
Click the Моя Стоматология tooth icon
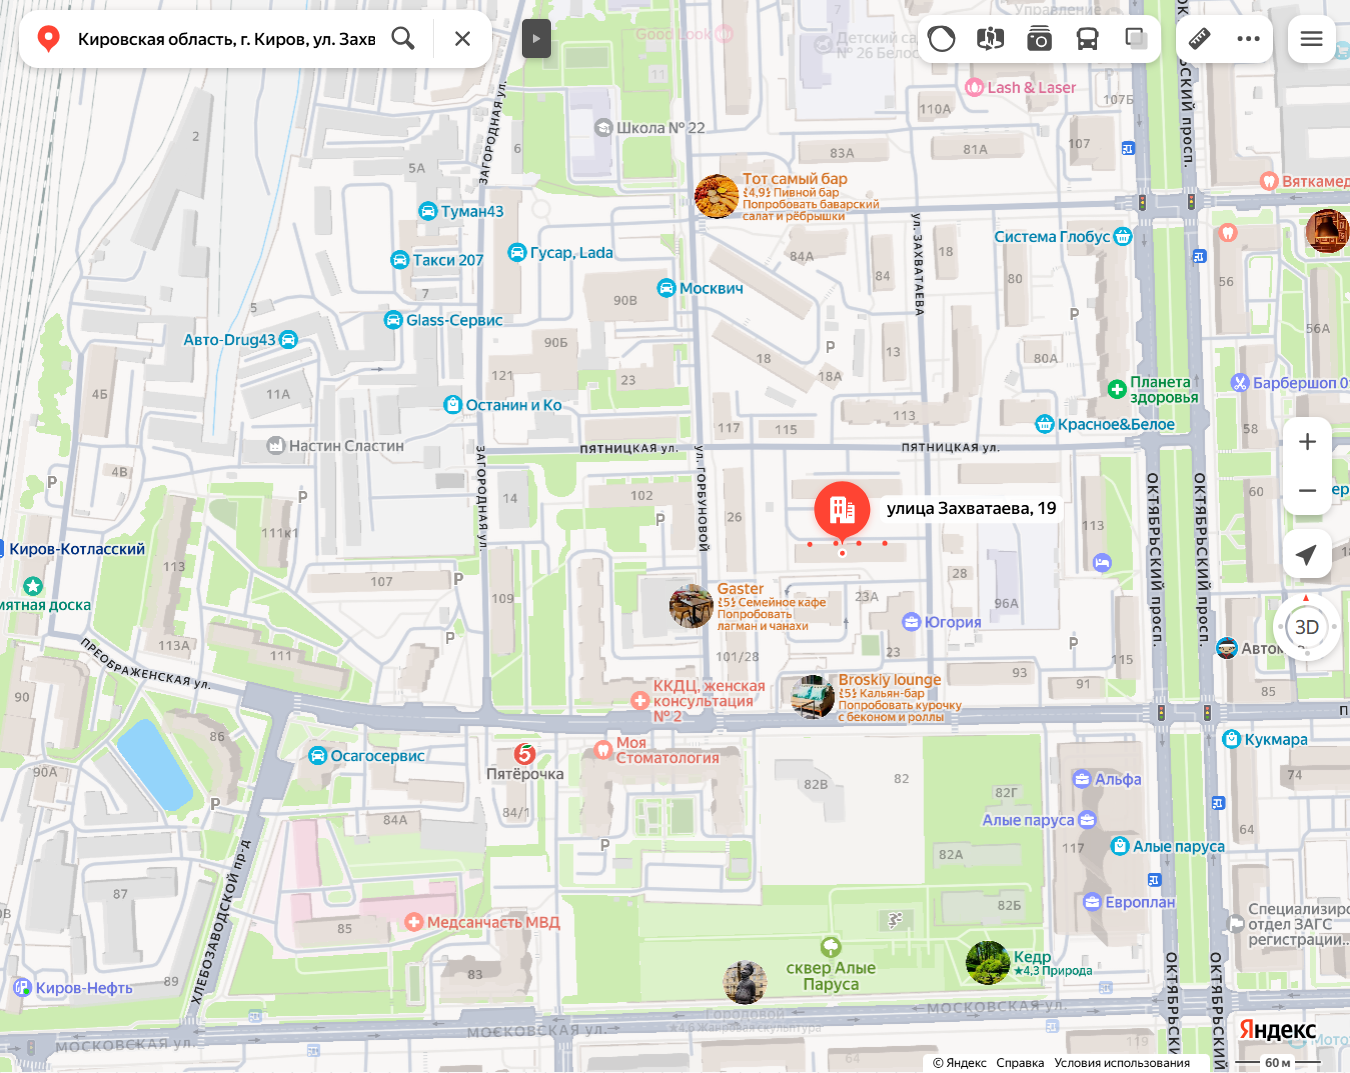[602, 750]
